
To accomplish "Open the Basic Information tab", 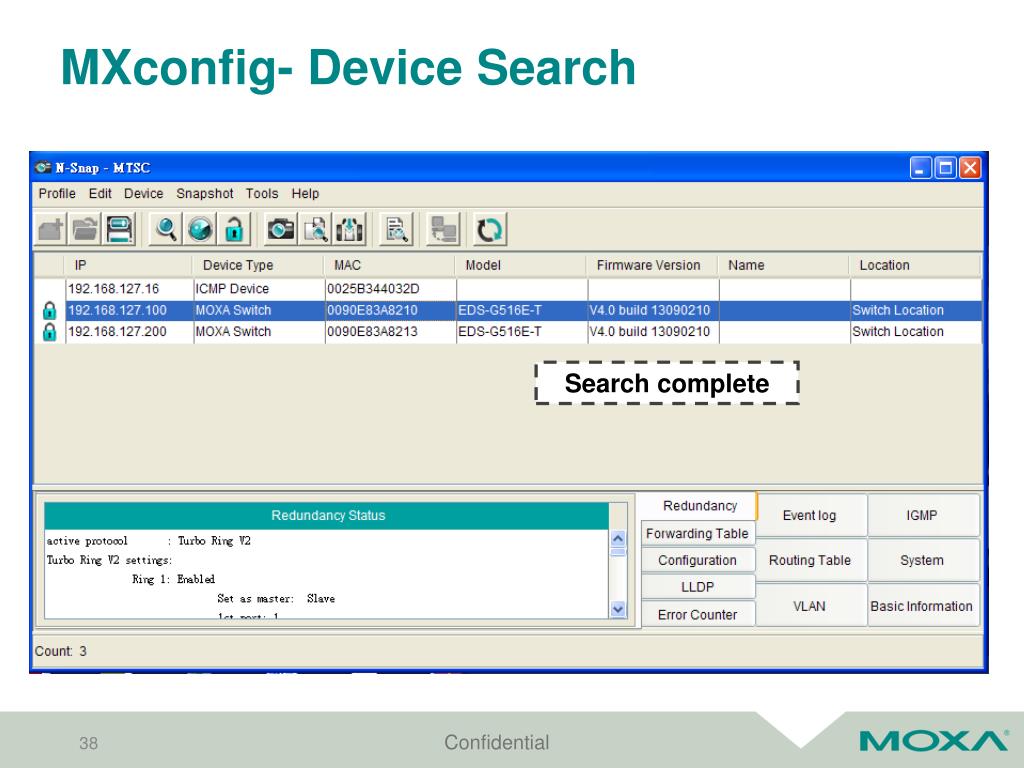I will pyautogui.click(x=922, y=606).
